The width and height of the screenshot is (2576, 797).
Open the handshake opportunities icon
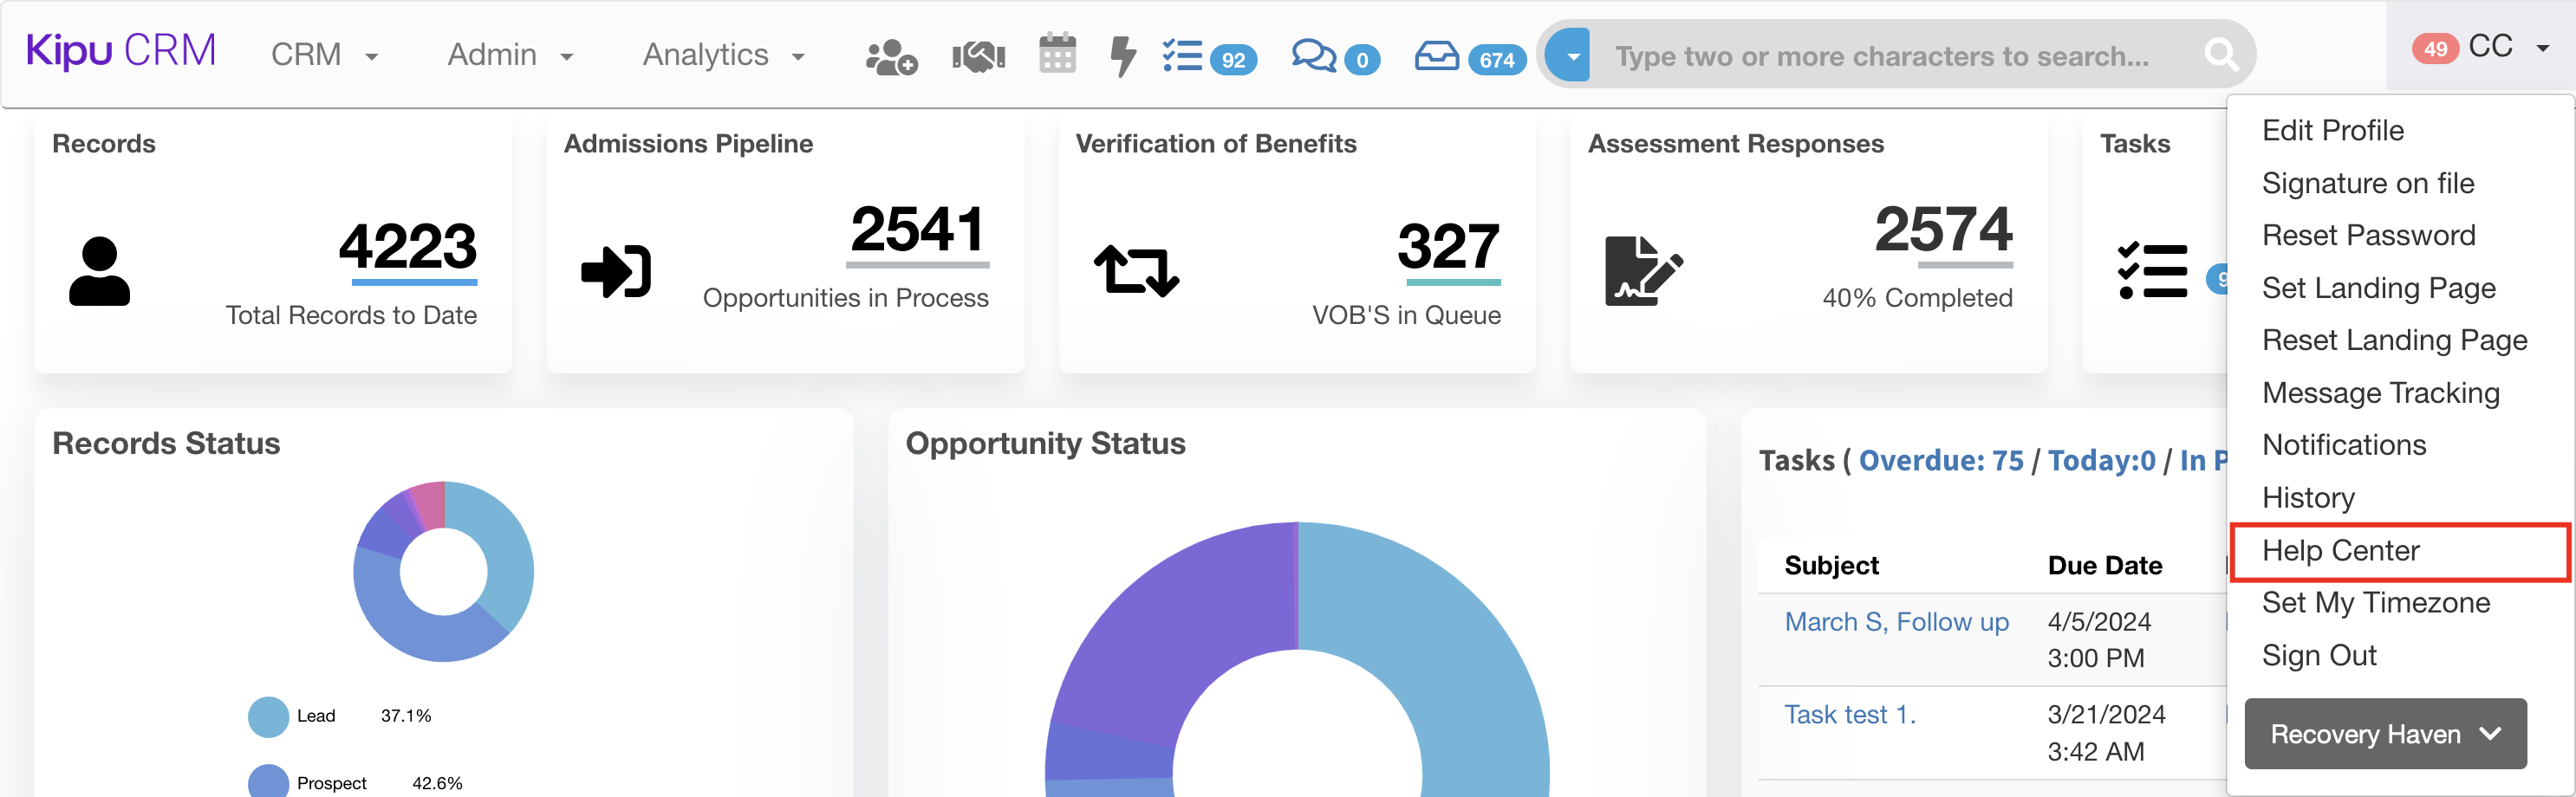click(x=977, y=56)
